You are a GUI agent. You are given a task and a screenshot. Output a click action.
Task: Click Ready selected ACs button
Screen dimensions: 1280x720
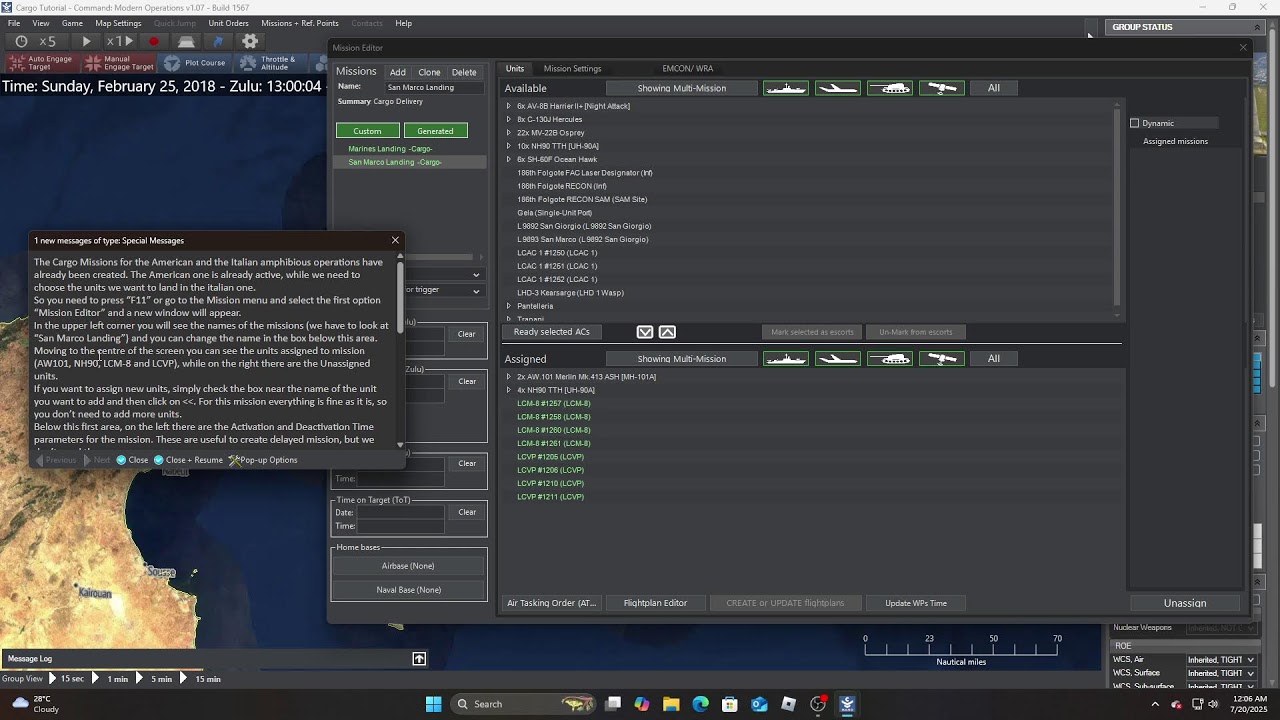(x=551, y=332)
